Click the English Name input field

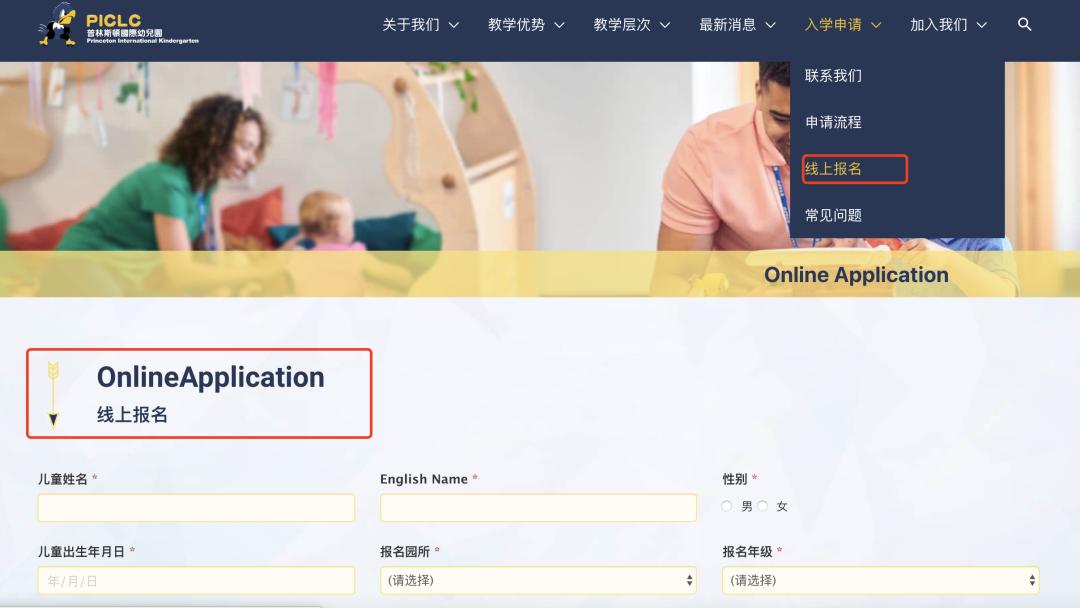click(538, 508)
